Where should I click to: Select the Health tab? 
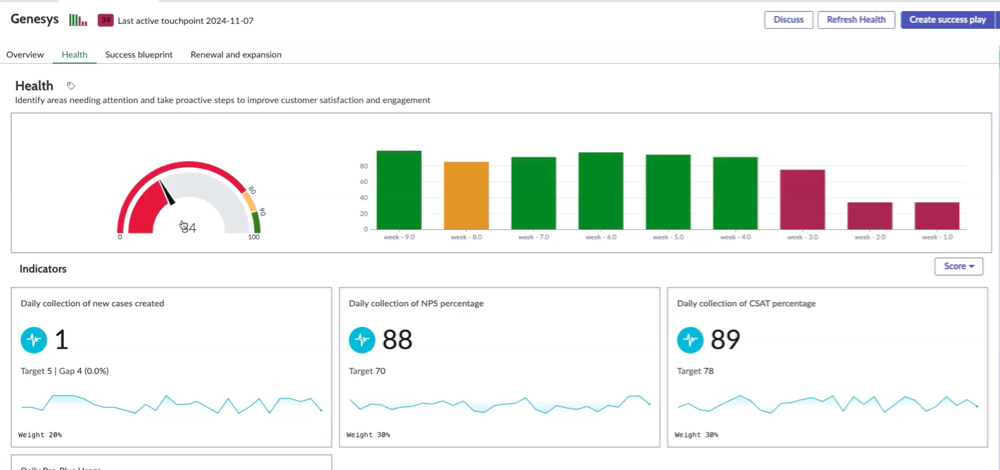pos(75,55)
